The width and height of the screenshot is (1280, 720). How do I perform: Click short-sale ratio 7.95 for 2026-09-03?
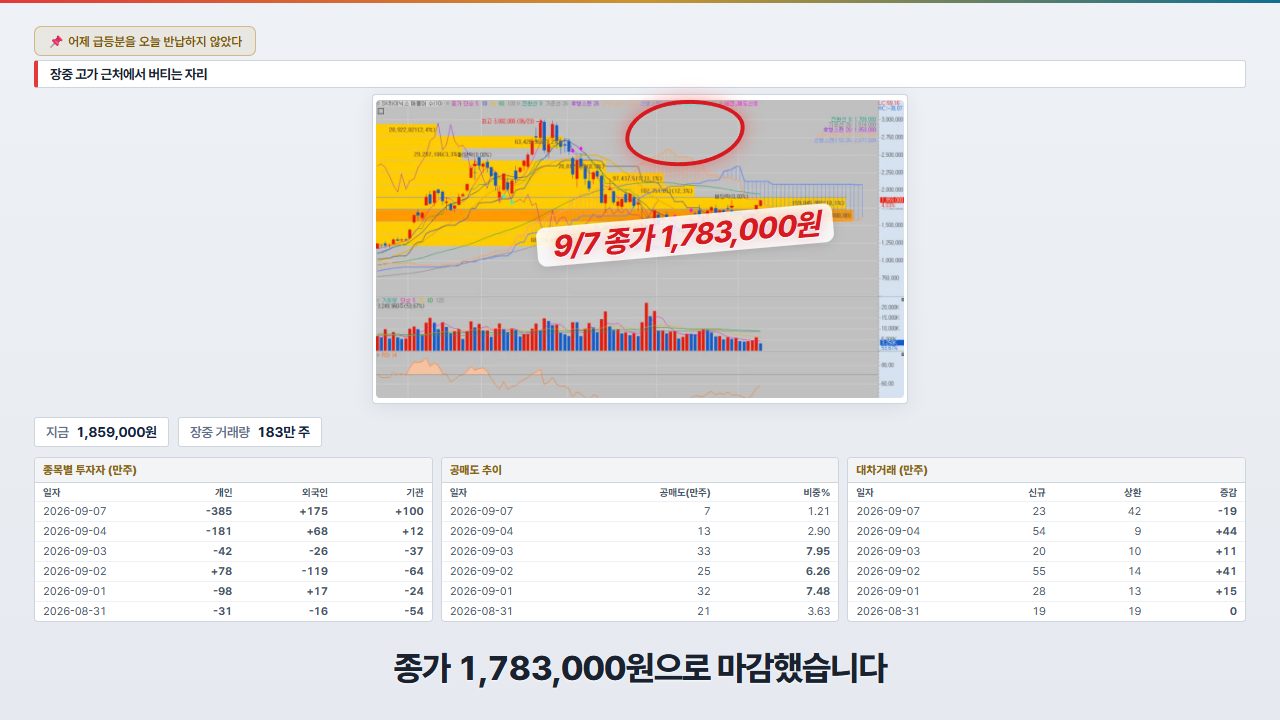tap(818, 551)
